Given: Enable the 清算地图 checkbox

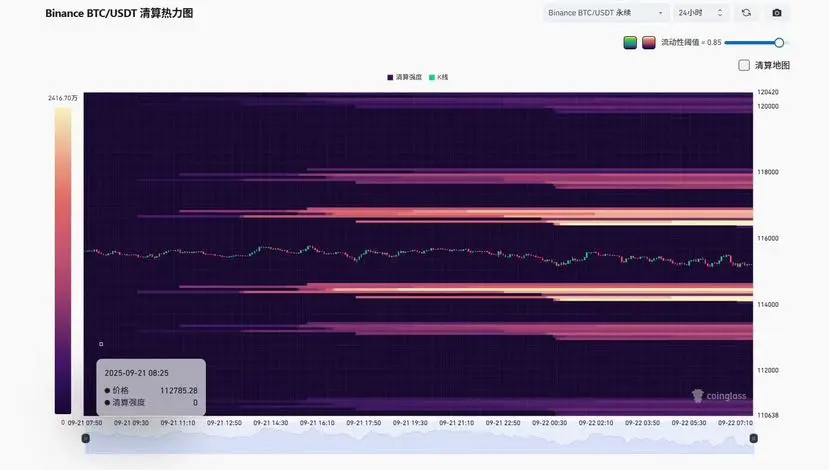Looking at the screenshot, I should pyautogui.click(x=744, y=65).
